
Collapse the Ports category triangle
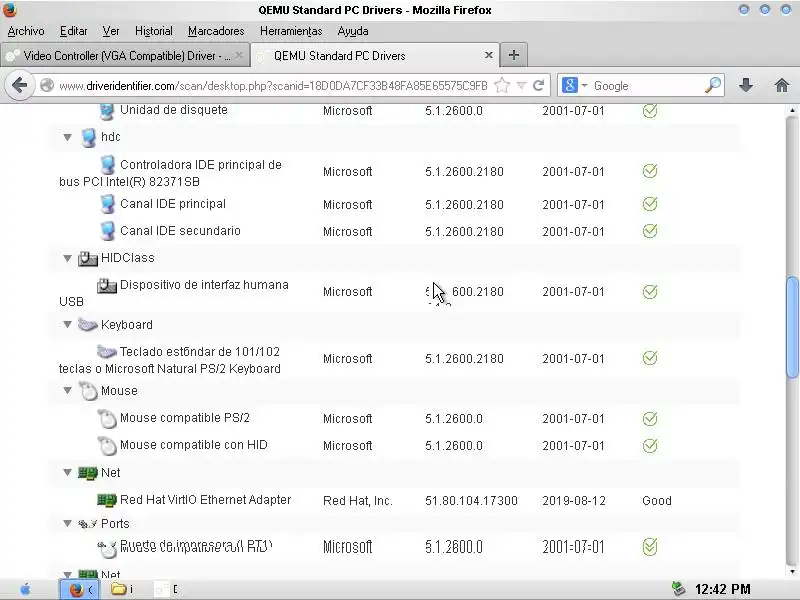pyautogui.click(x=67, y=523)
